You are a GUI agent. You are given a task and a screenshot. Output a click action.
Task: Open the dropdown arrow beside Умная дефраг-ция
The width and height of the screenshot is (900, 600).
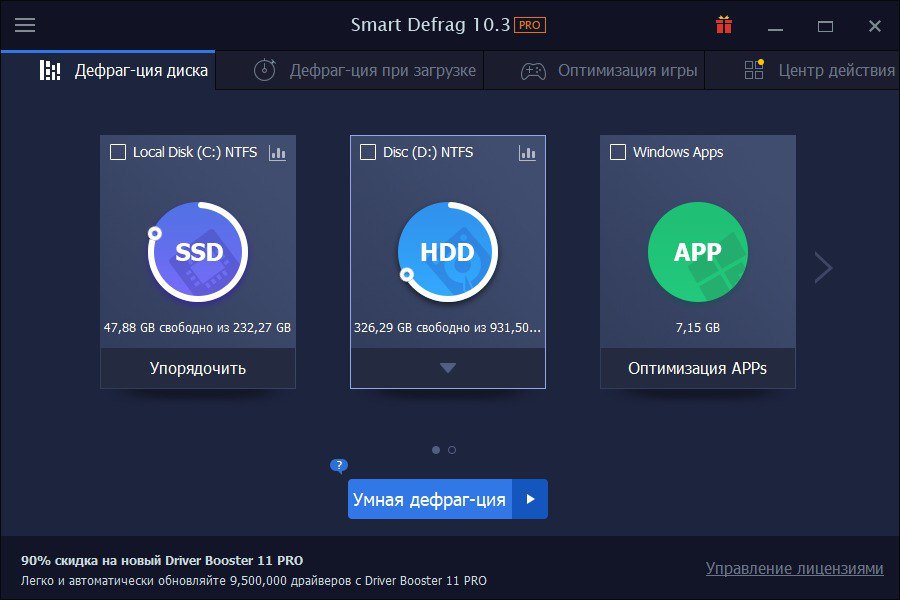click(530, 499)
